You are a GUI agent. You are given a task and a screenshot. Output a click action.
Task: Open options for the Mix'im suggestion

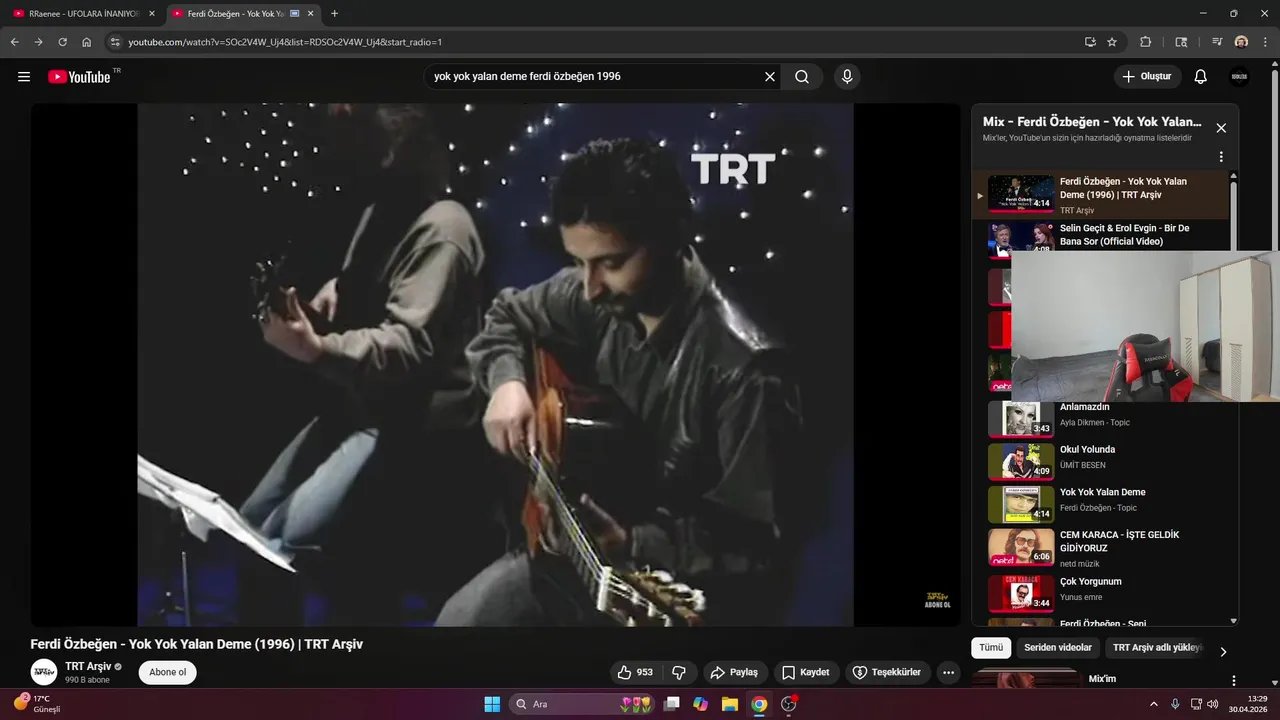(x=1233, y=680)
